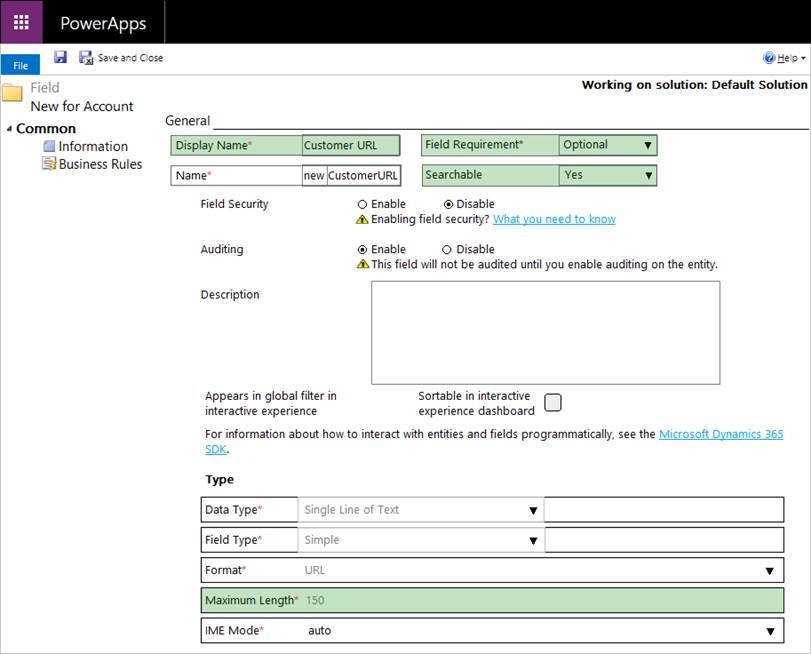Collapse the Common tree section

click(x=10, y=129)
